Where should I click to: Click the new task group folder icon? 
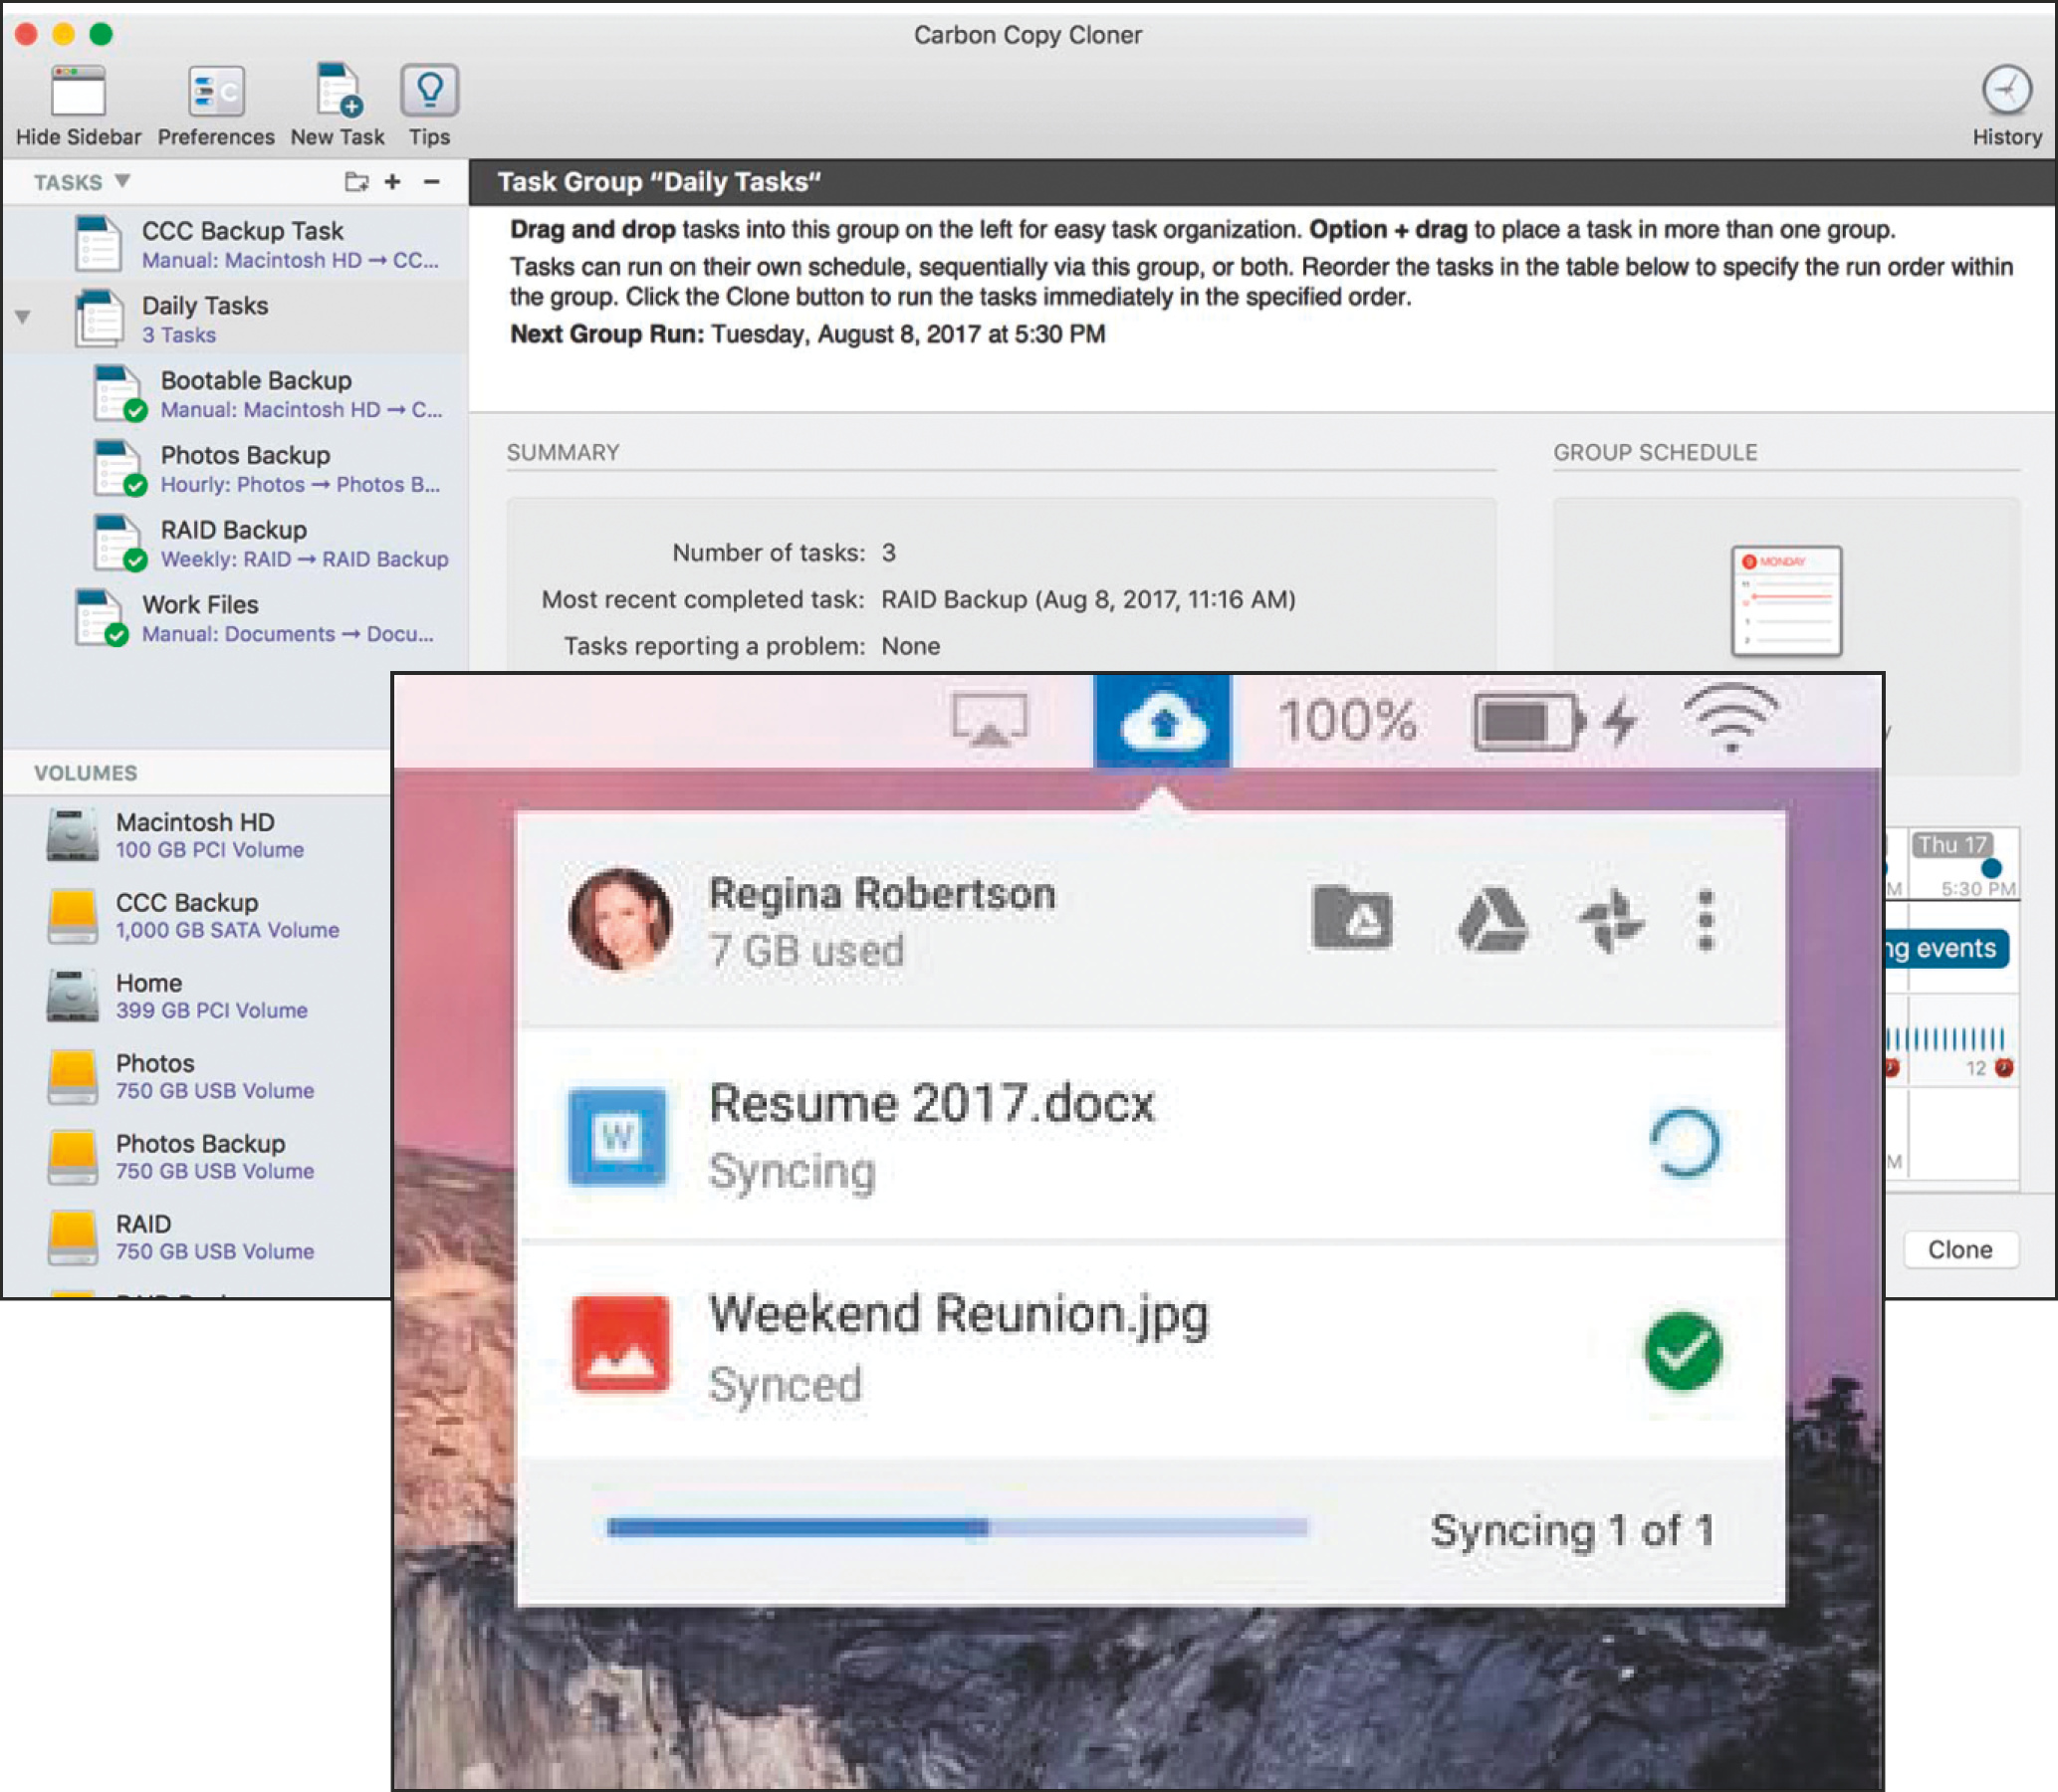[356, 181]
